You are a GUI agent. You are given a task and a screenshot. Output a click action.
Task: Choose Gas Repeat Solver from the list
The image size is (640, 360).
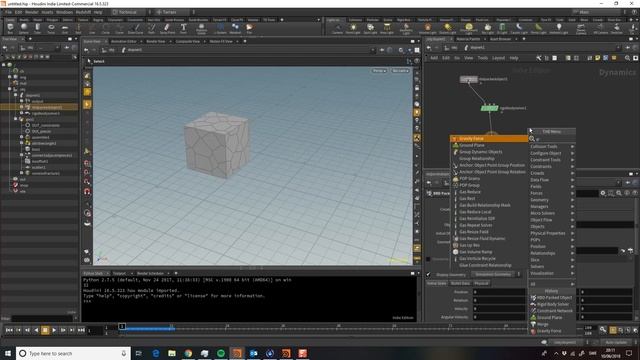[x=489, y=225]
